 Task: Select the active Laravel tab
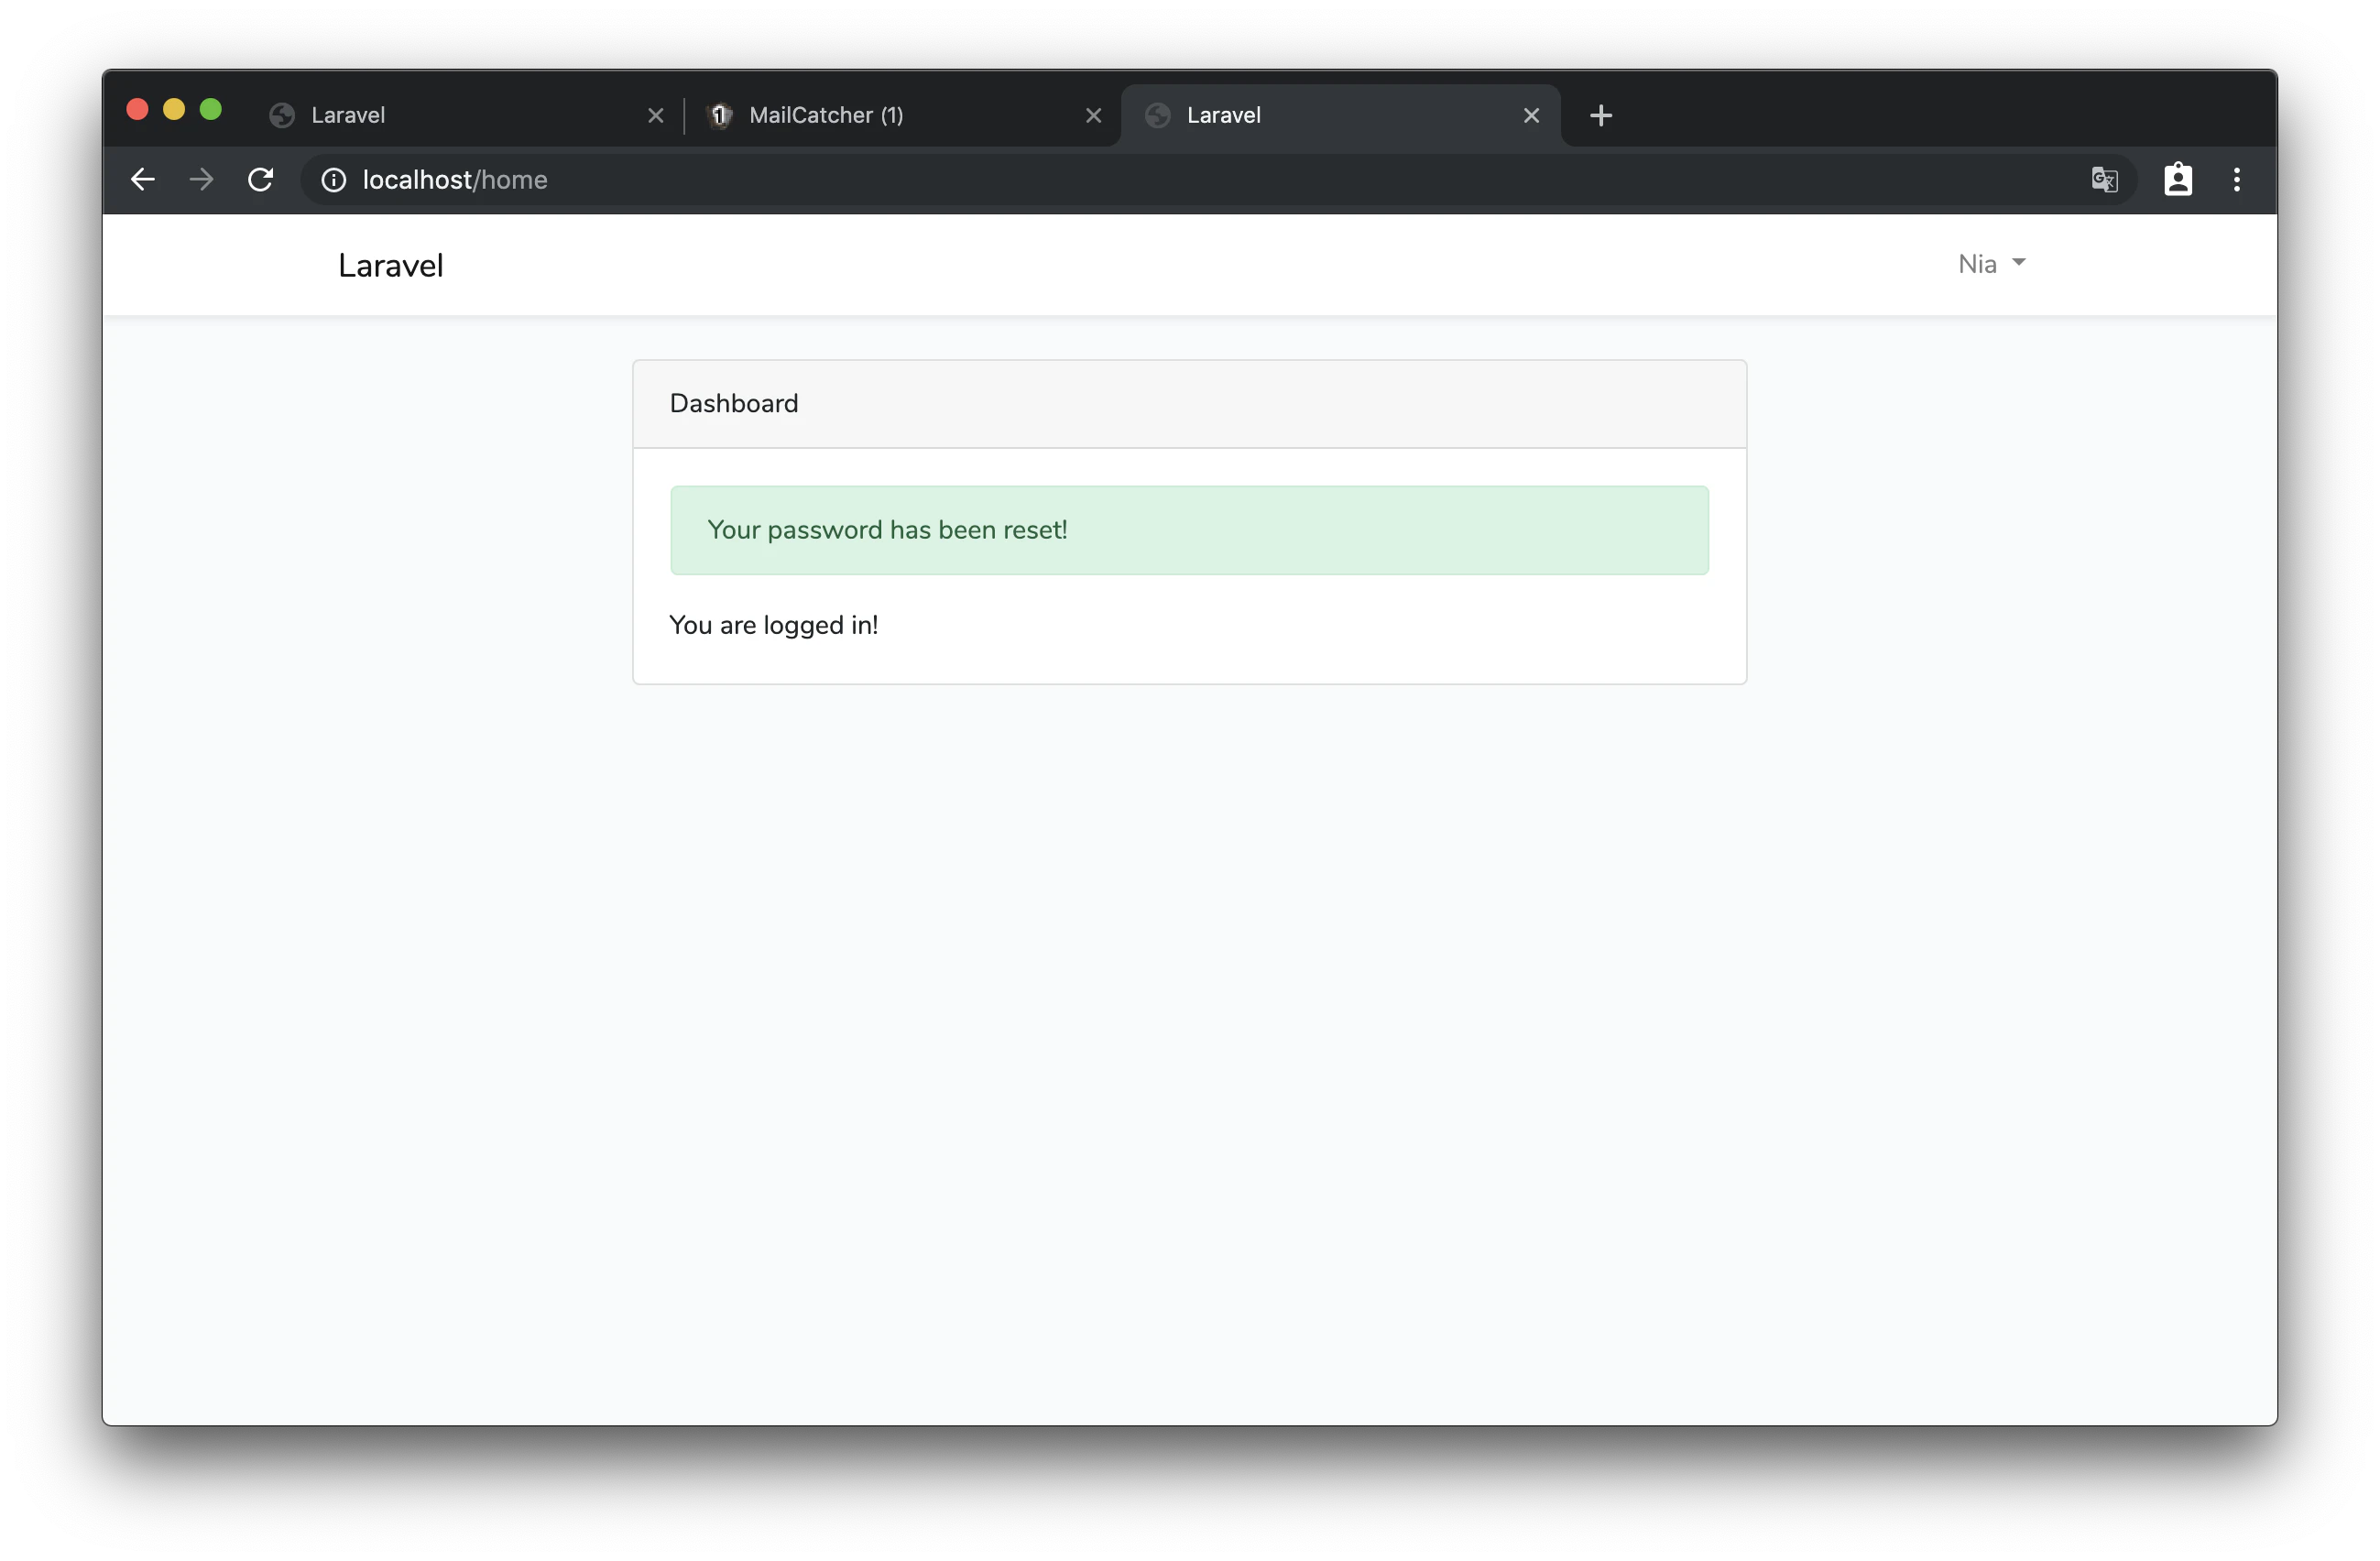pyautogui.click(x=1340, y=116)
